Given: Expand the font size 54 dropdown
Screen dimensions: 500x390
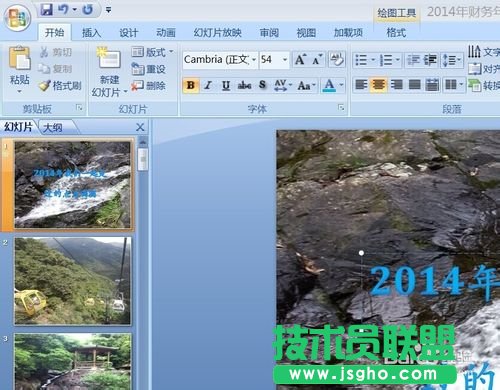Looking at the screenshot, I should pos(285,60).
